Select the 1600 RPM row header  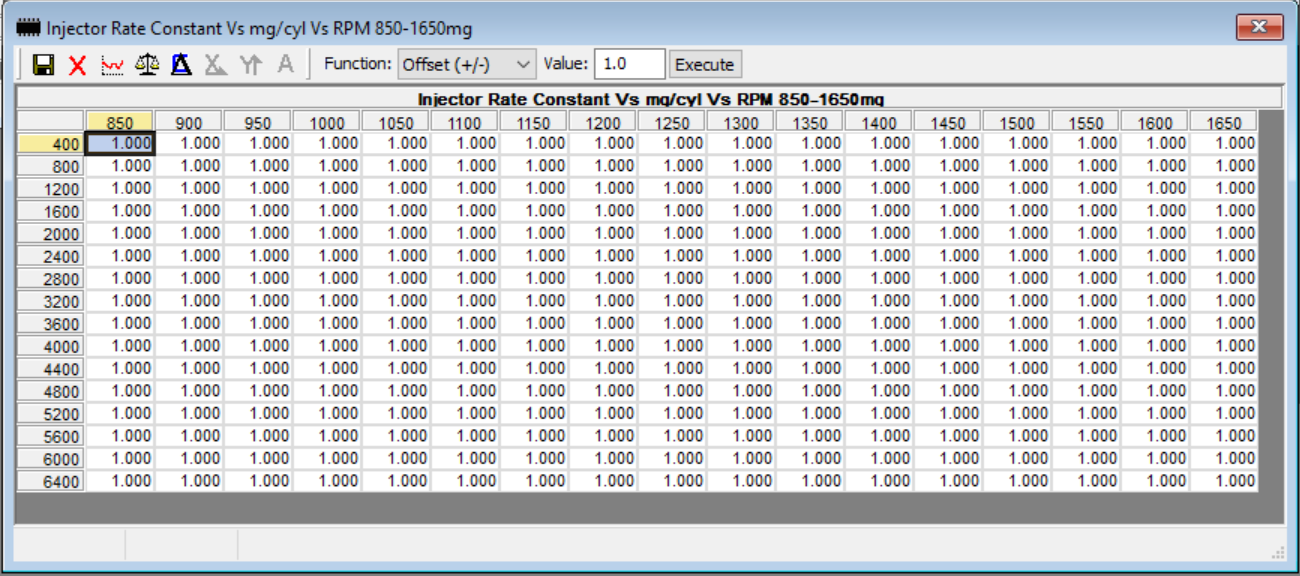tap(51, 211)
